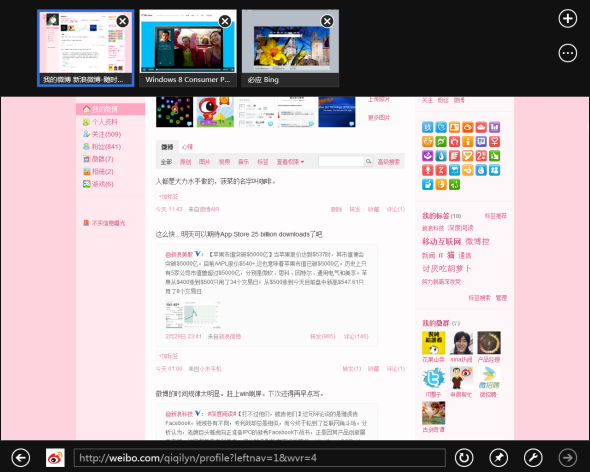Open 相册(2) albums in sidebar
Viewport: 590px width, 472px height.
point(102,171)
